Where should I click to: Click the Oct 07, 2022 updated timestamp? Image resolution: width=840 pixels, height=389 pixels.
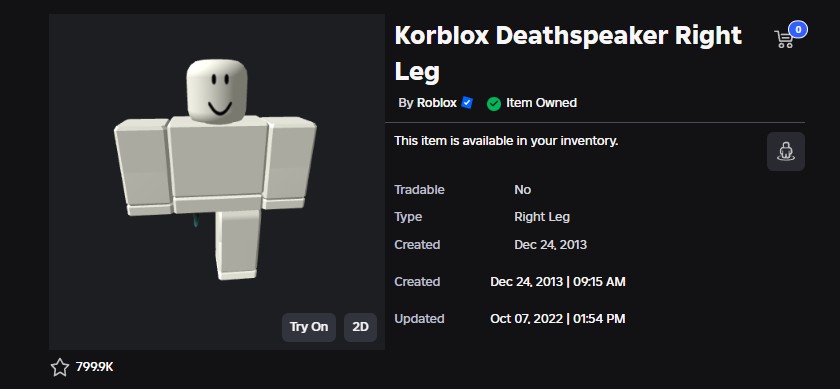click(x=558, y=319)
